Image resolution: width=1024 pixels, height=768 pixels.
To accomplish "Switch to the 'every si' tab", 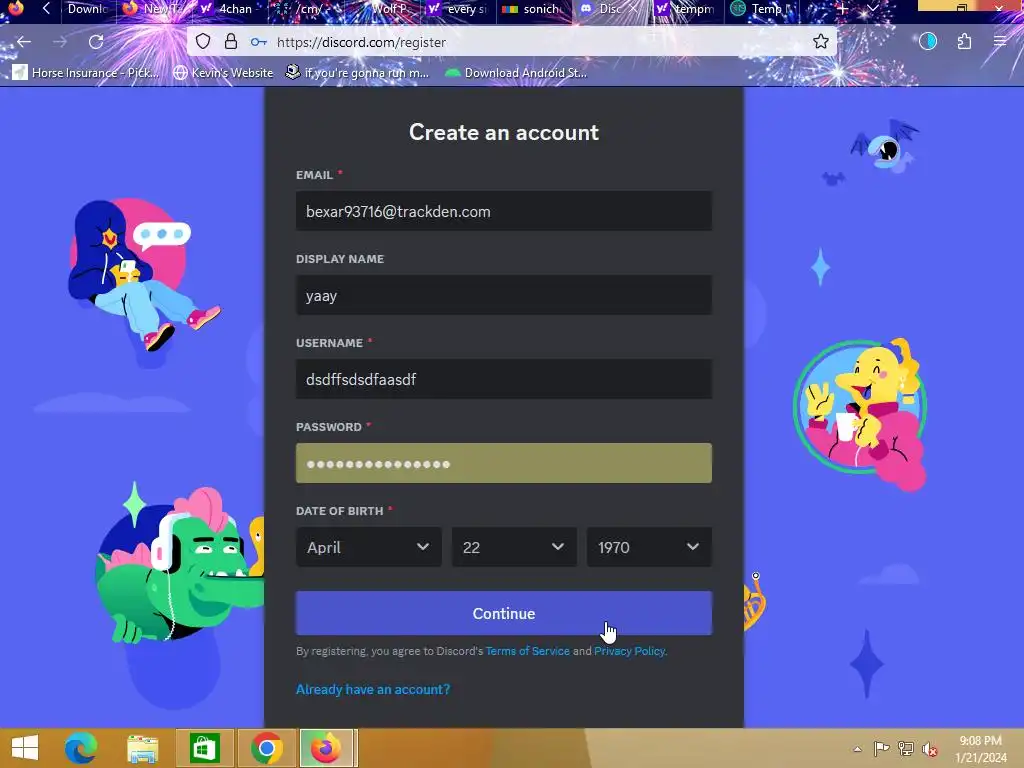I will click(457, 9).
